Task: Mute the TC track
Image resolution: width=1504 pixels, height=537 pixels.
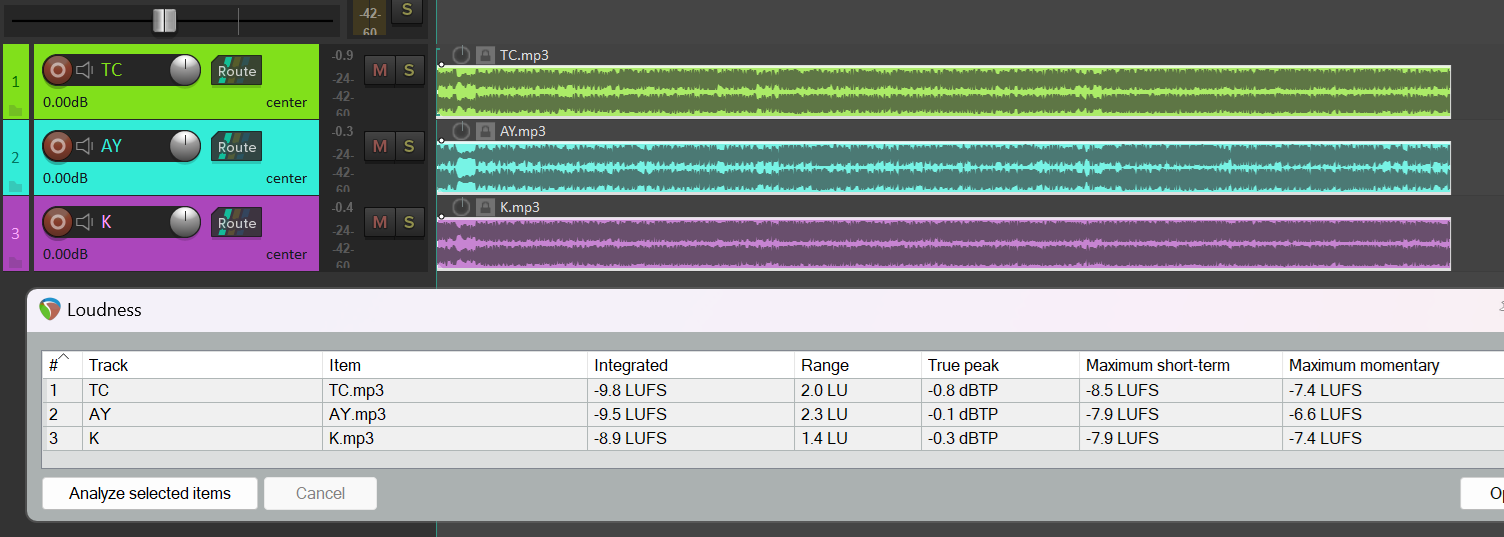Action: (x=379, y=70)
